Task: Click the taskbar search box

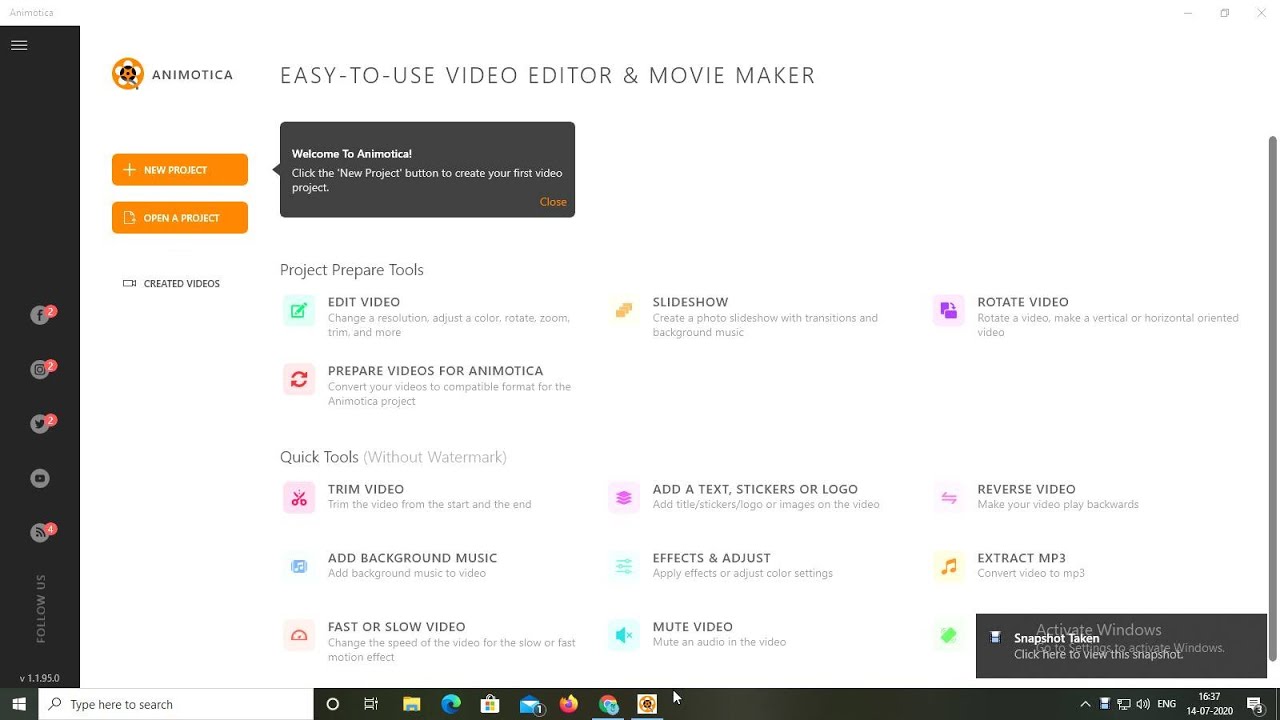Action: [x=176, y=704]
